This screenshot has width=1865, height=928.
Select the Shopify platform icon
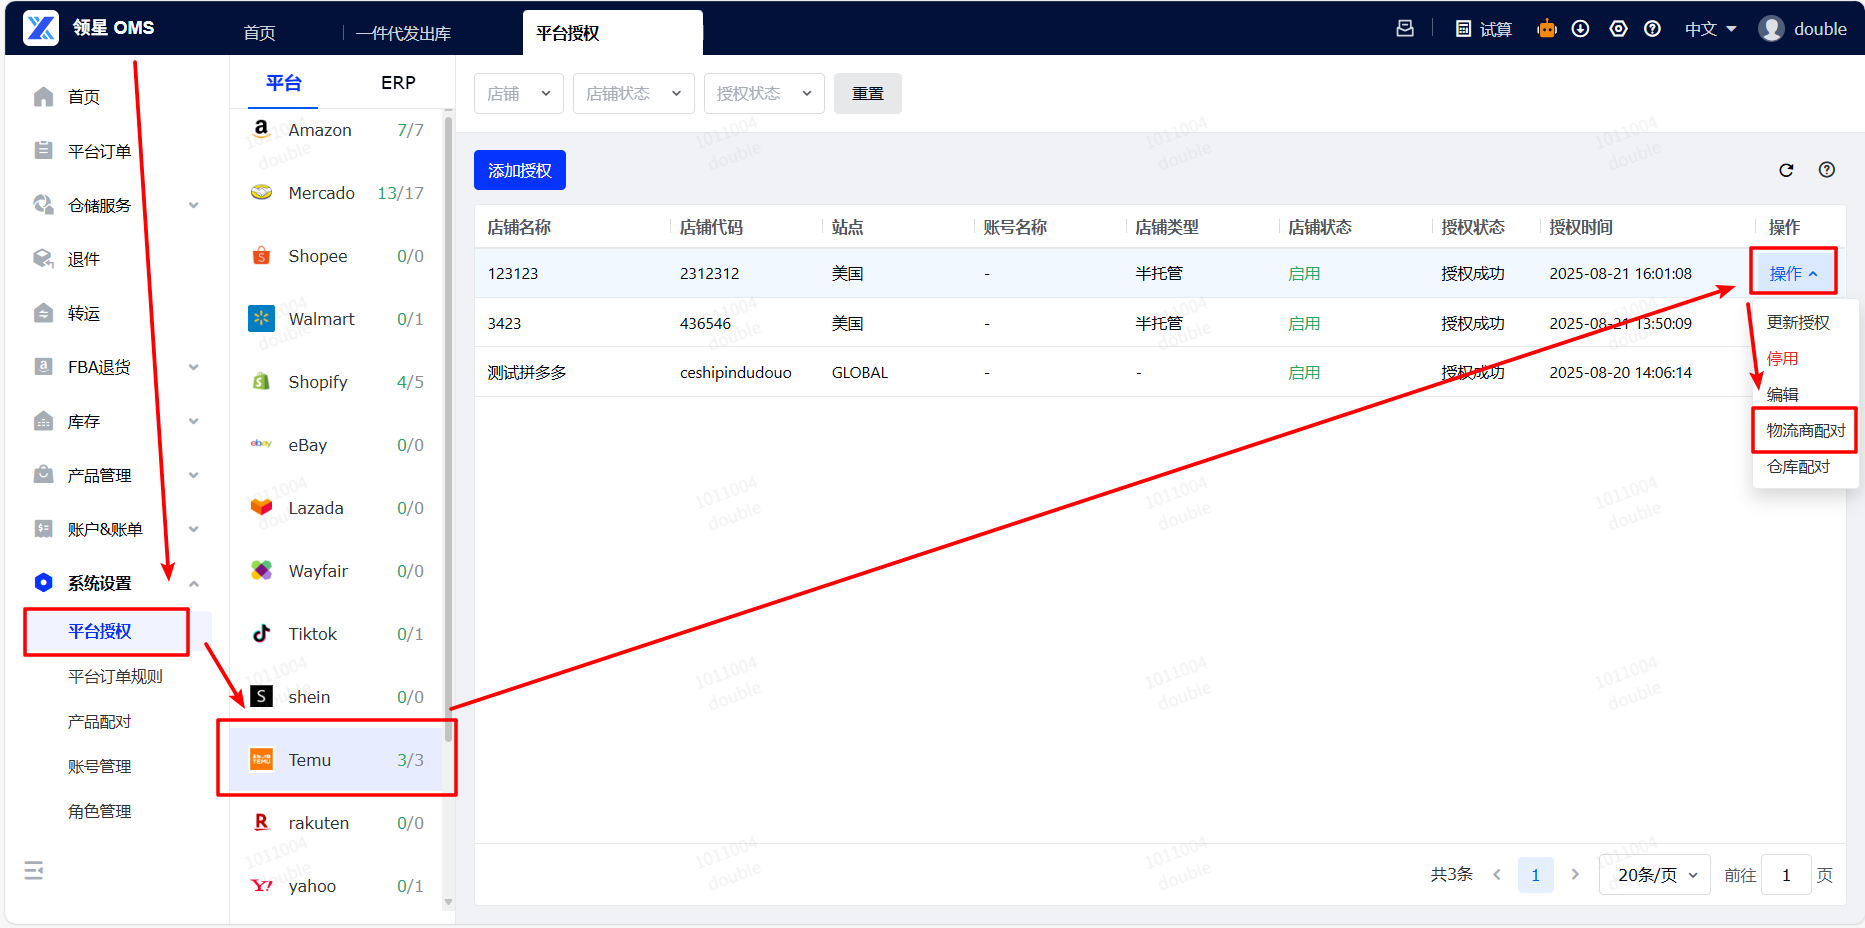coord(261,381)
